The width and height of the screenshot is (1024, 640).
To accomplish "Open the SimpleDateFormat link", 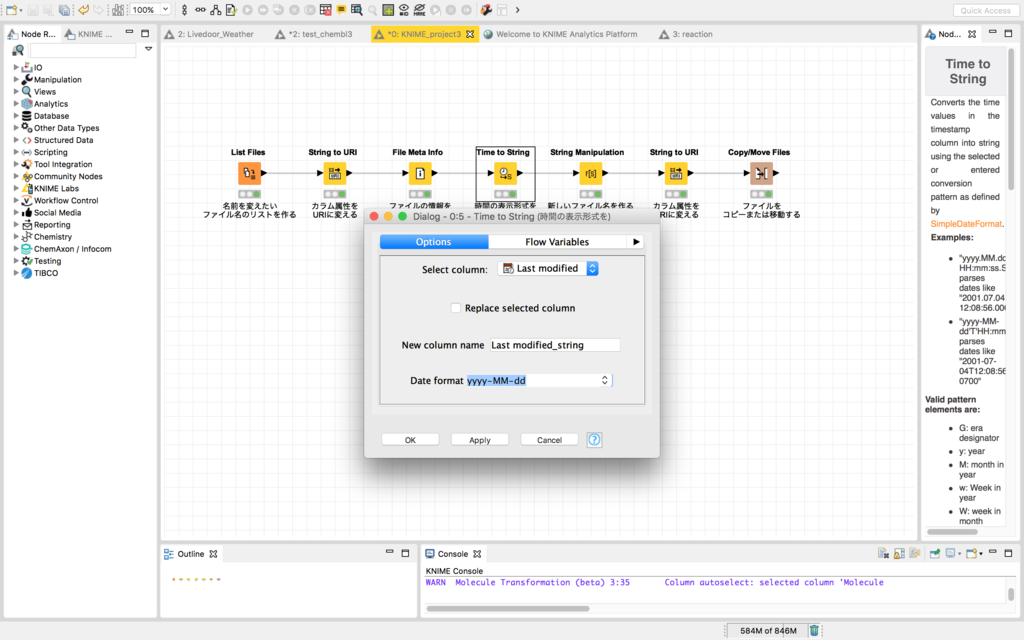I will tap(966, 223).
